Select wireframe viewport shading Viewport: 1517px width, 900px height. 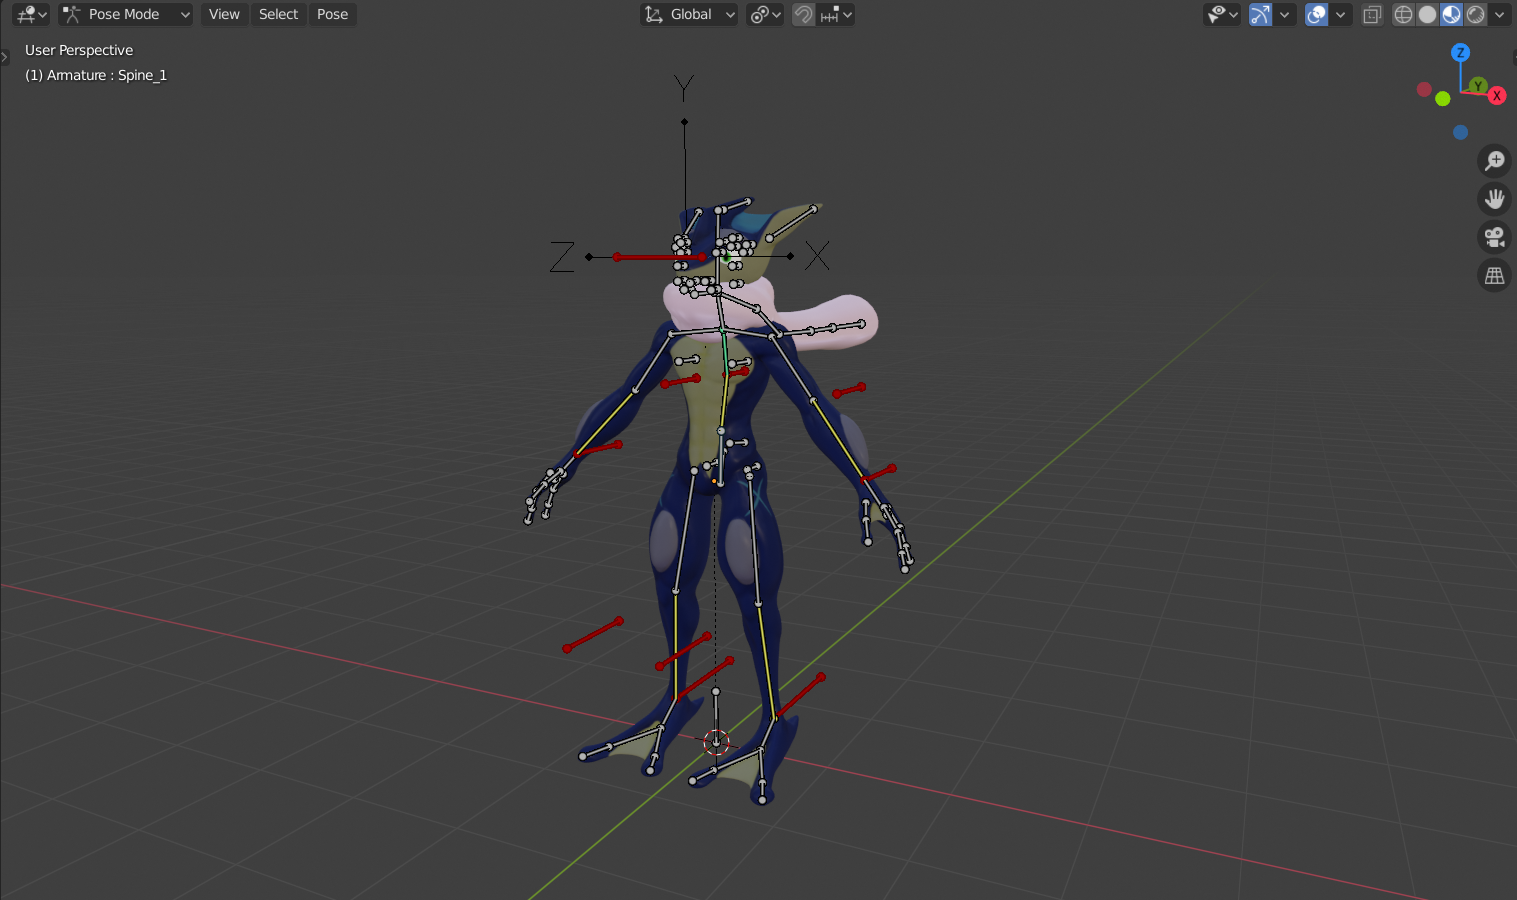[x=1403, y=14]
